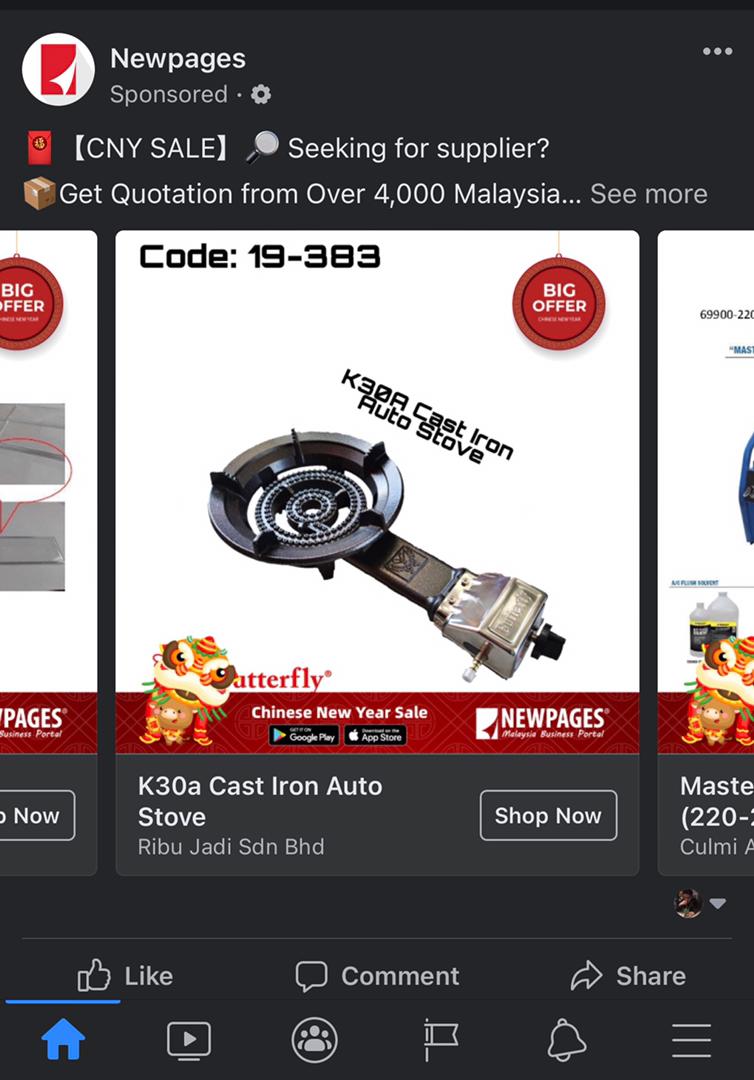Open the Watch video tab
The height and width of the screenshot is (1080, 754).
pos(189,1040)
